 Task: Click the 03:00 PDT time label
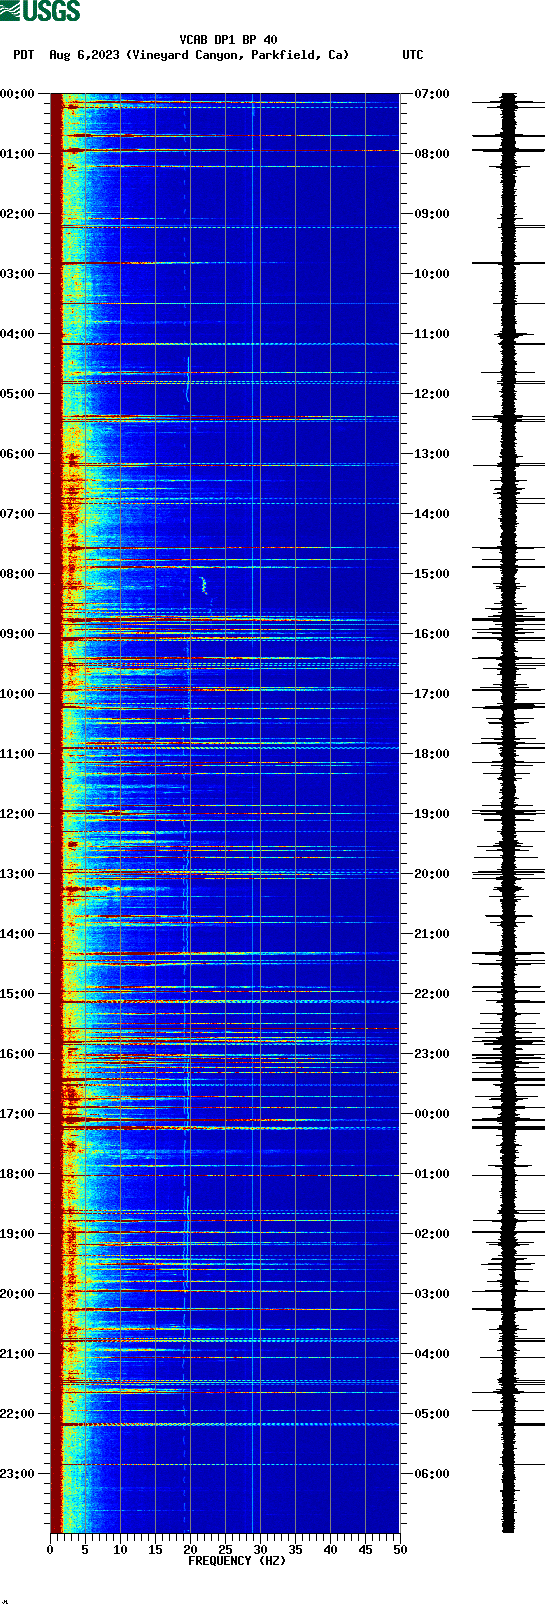click(x=17, y=274)
